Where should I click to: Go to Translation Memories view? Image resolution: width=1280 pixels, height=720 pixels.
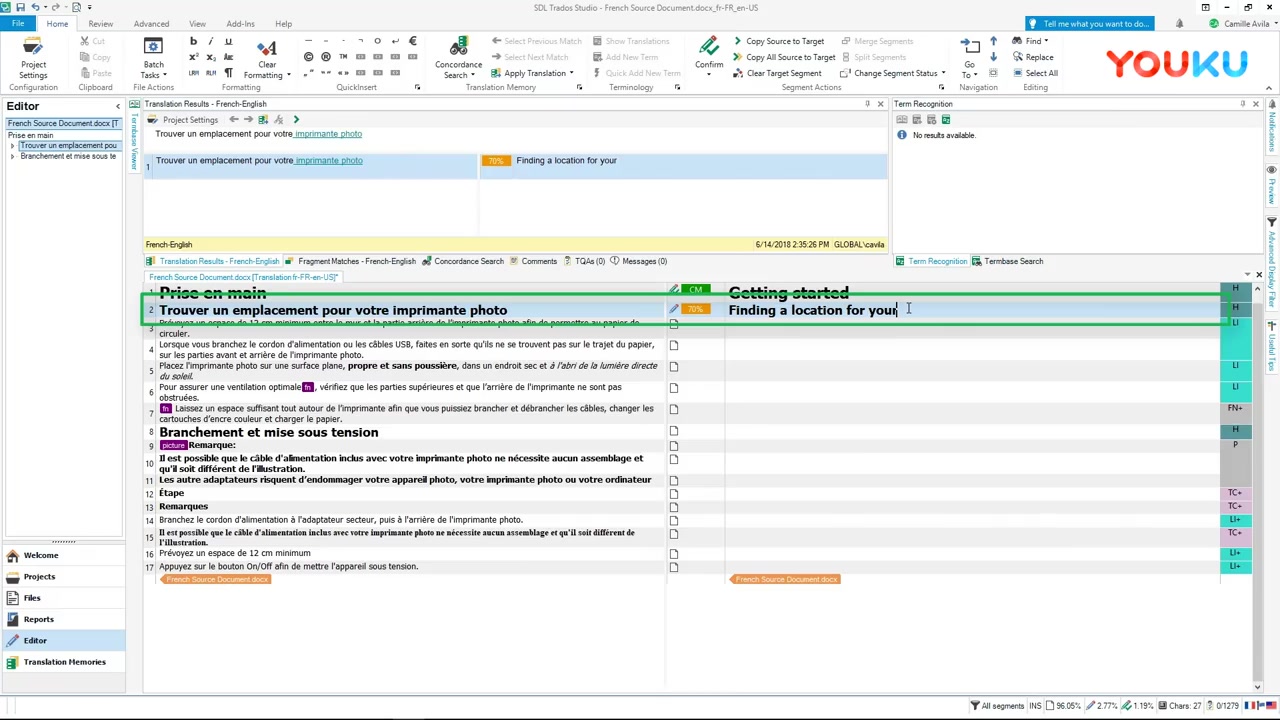[64, 661]
